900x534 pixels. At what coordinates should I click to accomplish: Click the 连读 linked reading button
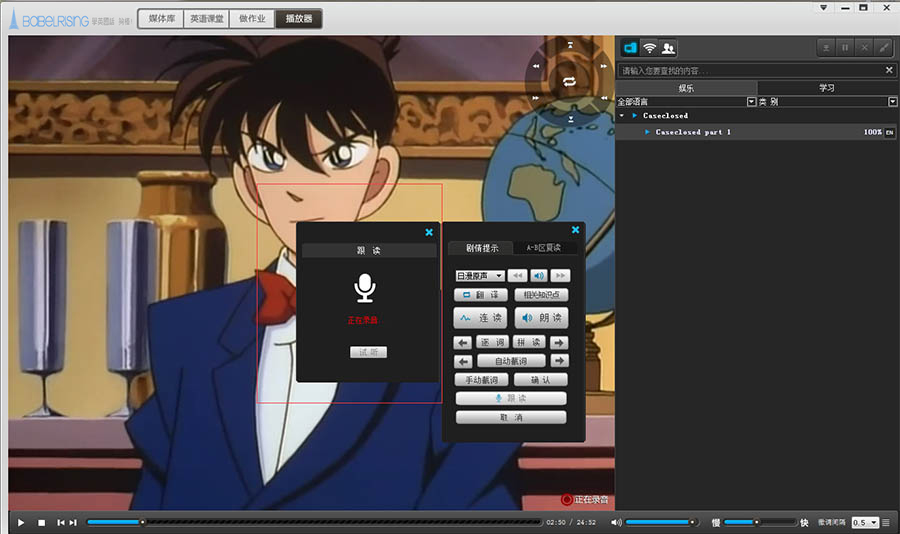pos(481,318)
